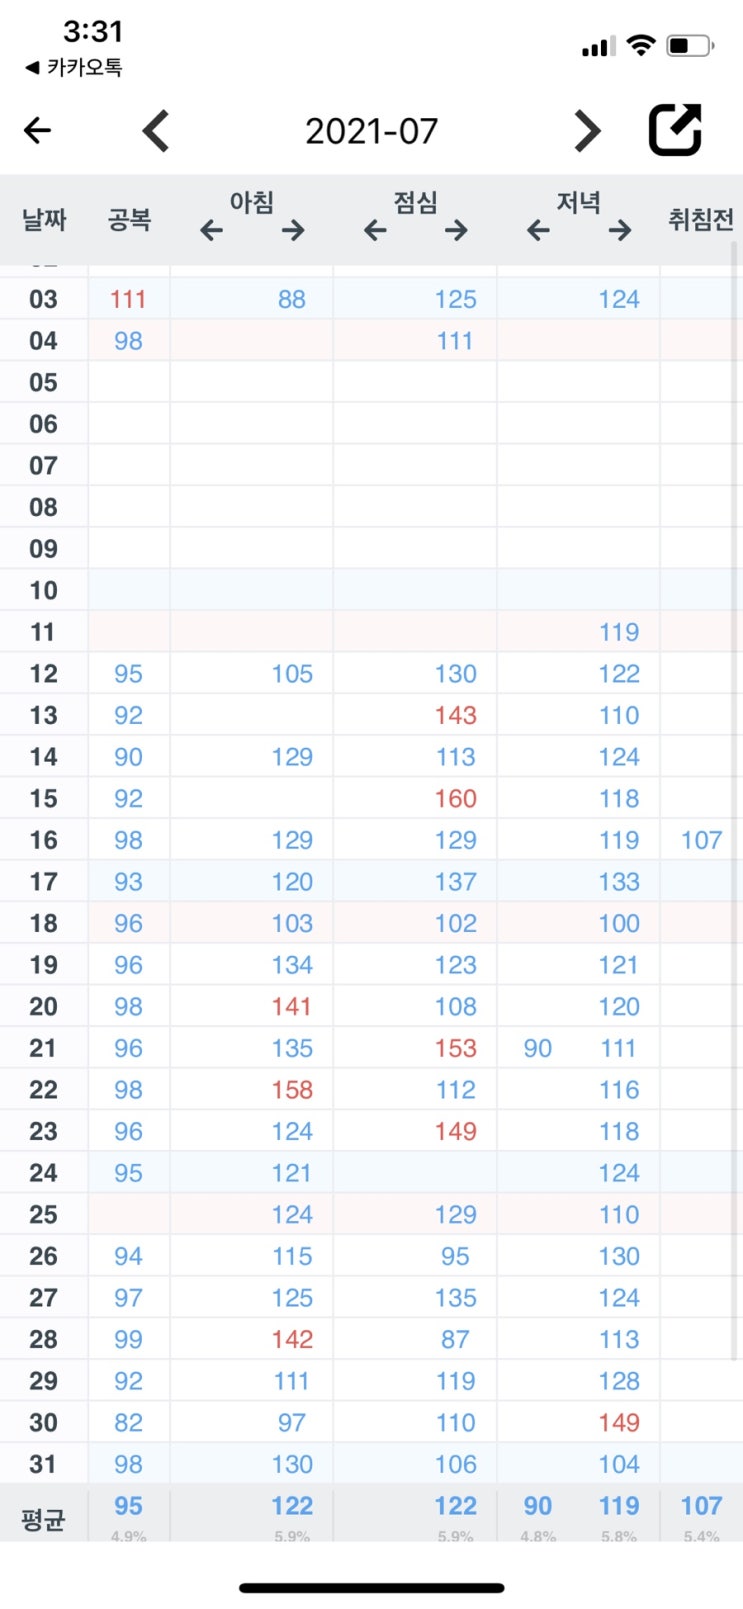
Task: Click right arrow under 점심 header
Action: [x=457, y=231]
